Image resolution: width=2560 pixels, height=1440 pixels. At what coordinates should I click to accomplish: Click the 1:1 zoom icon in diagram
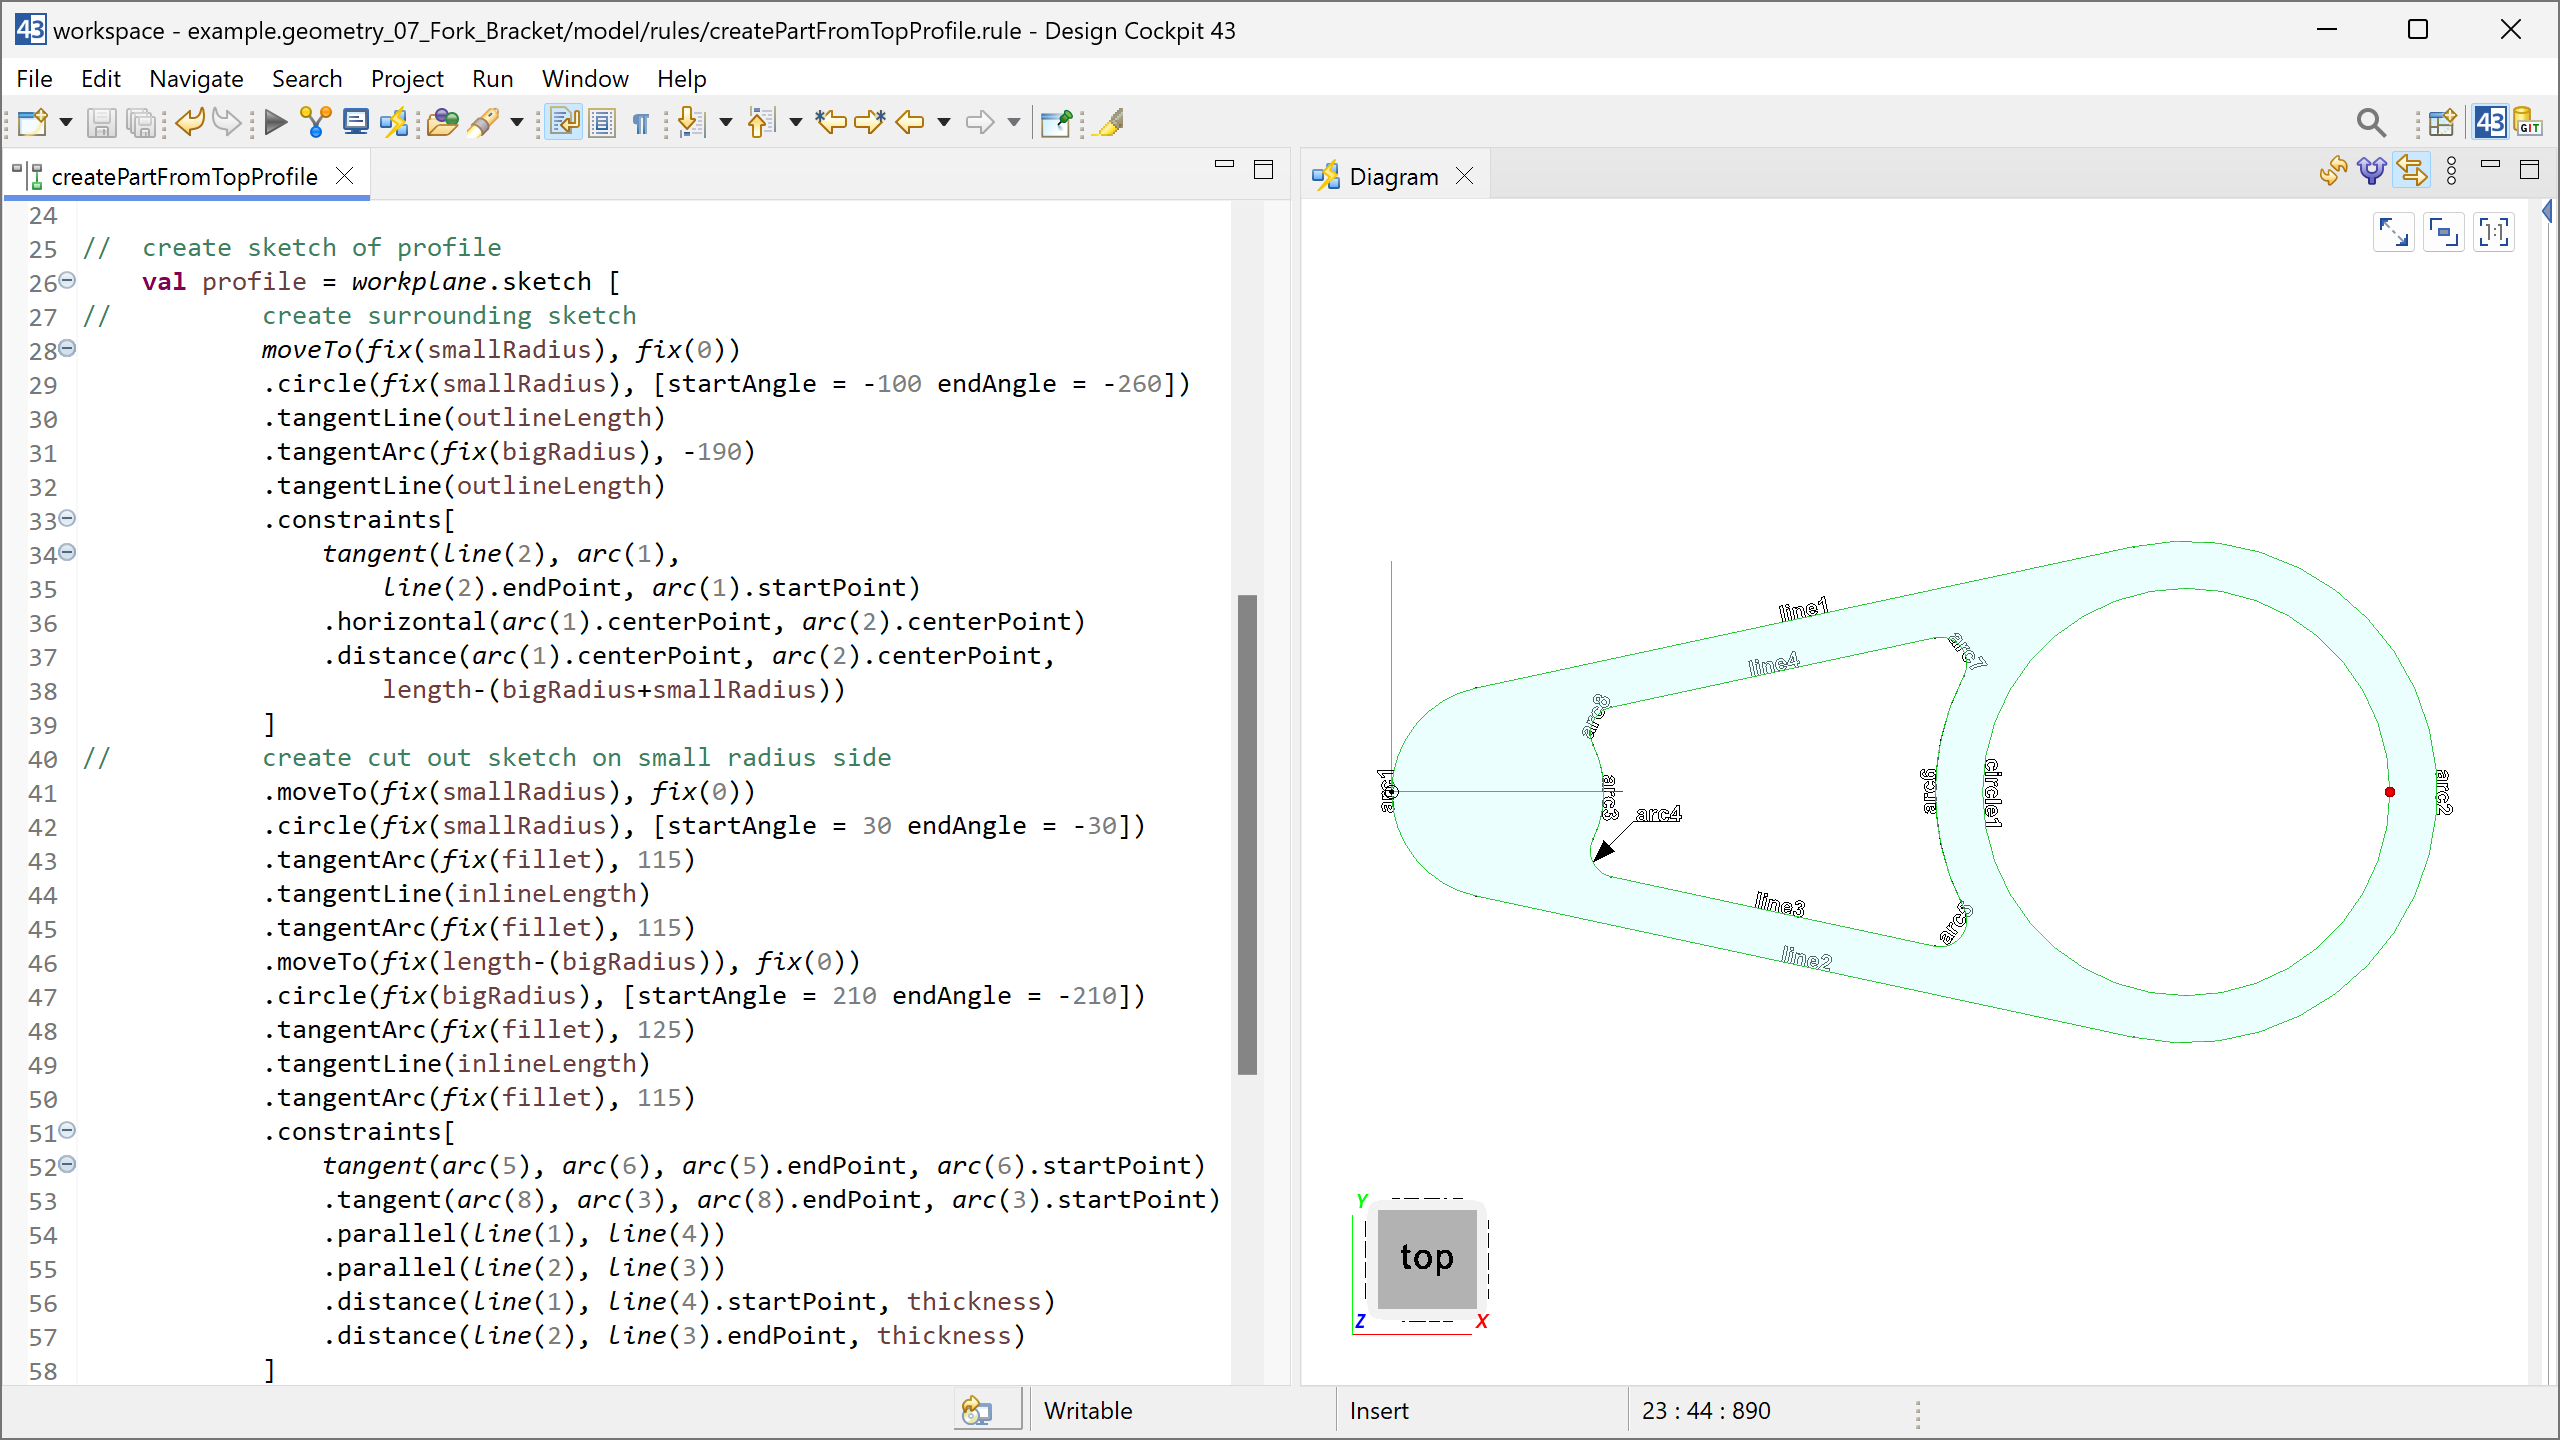tap(2494, 233)
